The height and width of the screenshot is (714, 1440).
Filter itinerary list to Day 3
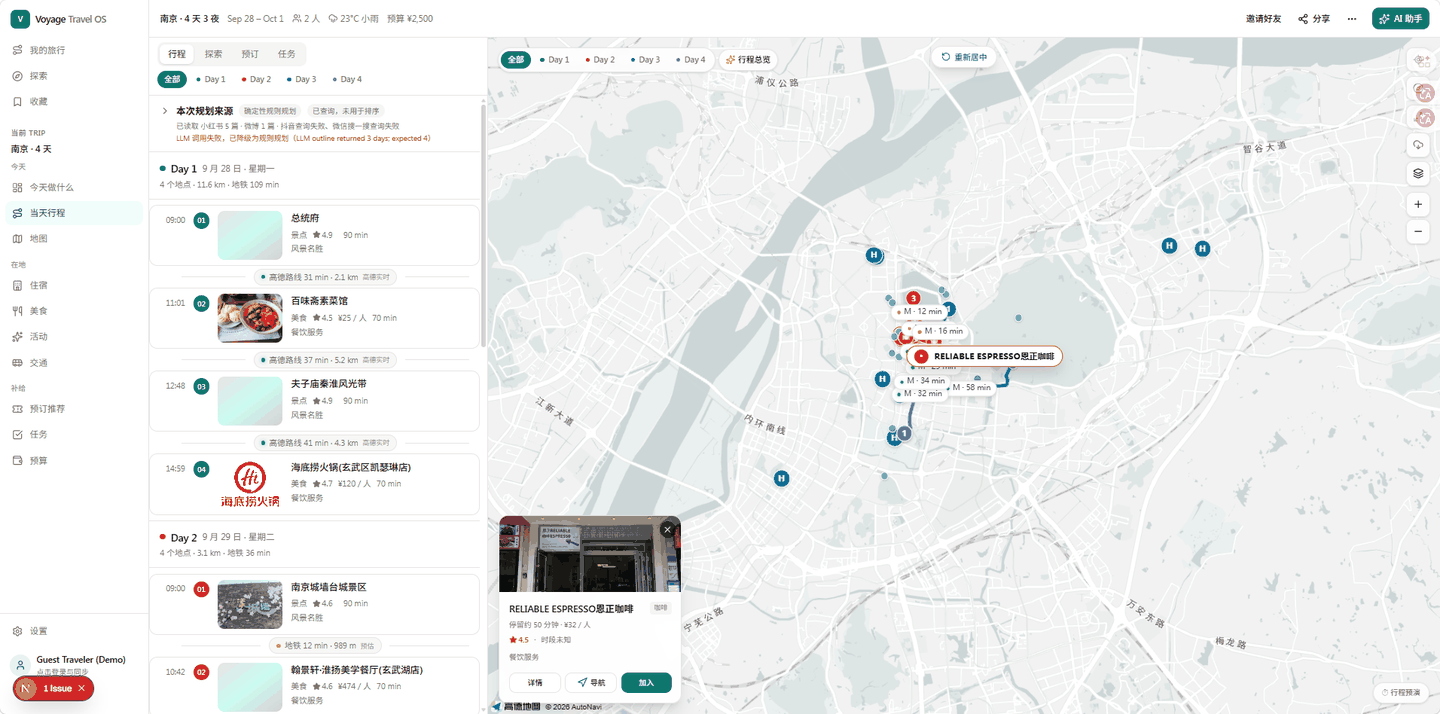click(301, 79)
